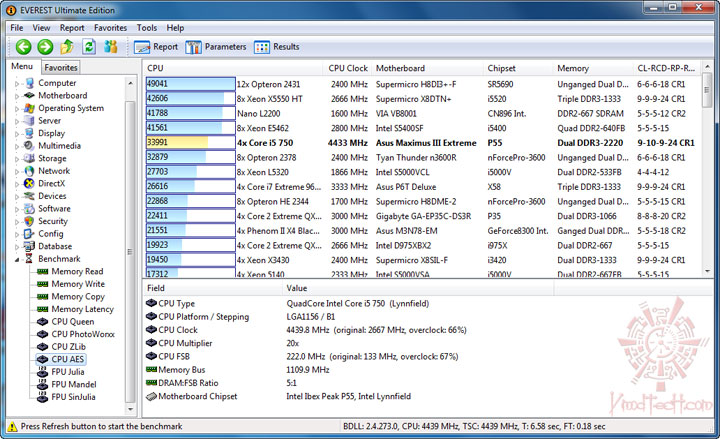Viewport: 720px width, 439px height.
Task: Select the Computer tree icon
Action: coord(29,83)
